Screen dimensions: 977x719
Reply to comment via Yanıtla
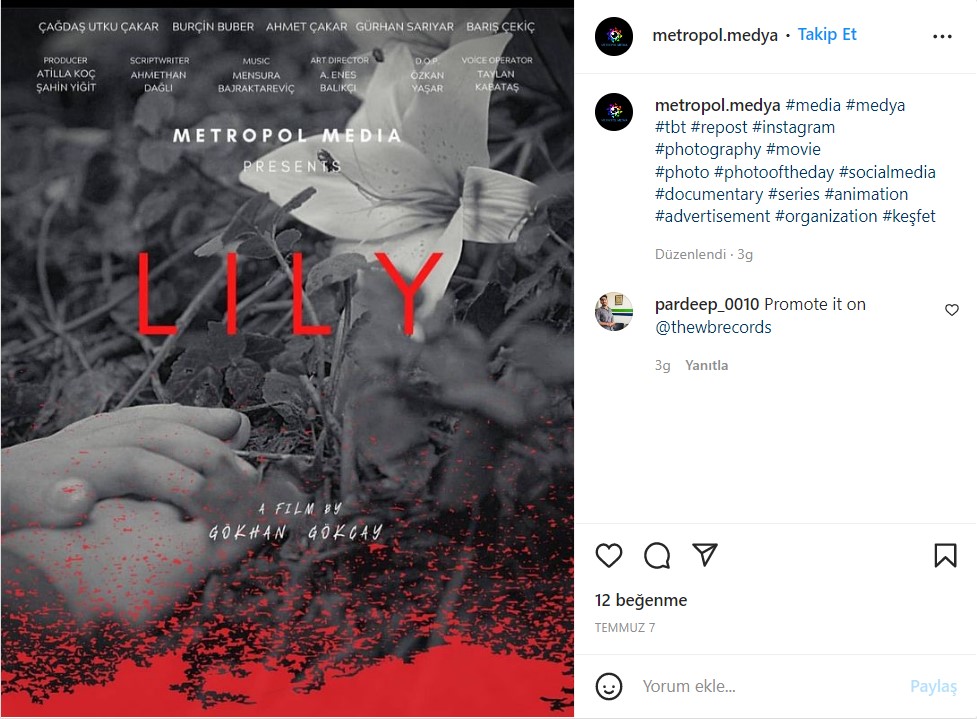coord(706,365)
